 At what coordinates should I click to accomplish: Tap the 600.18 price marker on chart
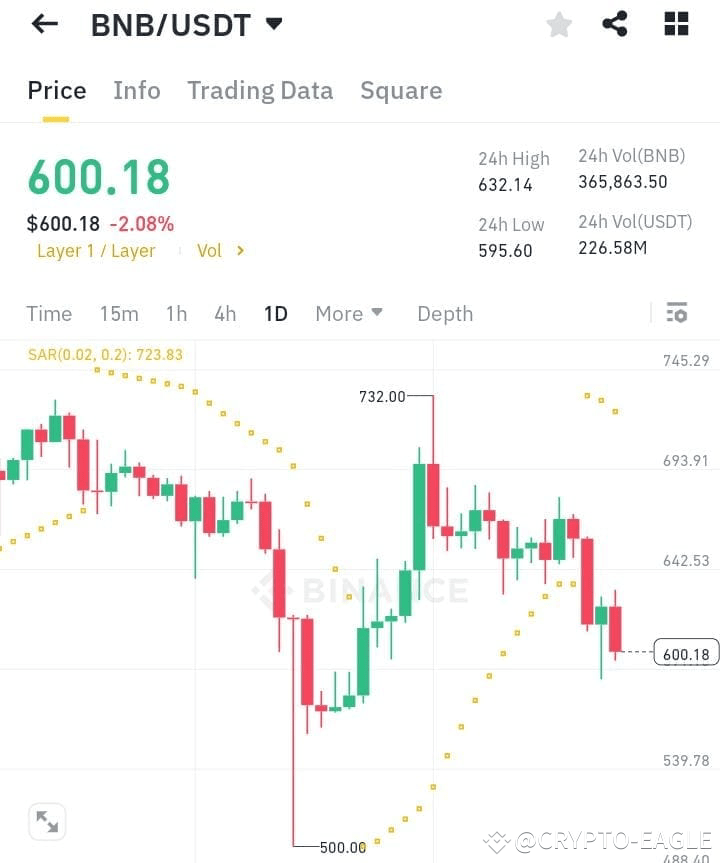tap(684, 654)
